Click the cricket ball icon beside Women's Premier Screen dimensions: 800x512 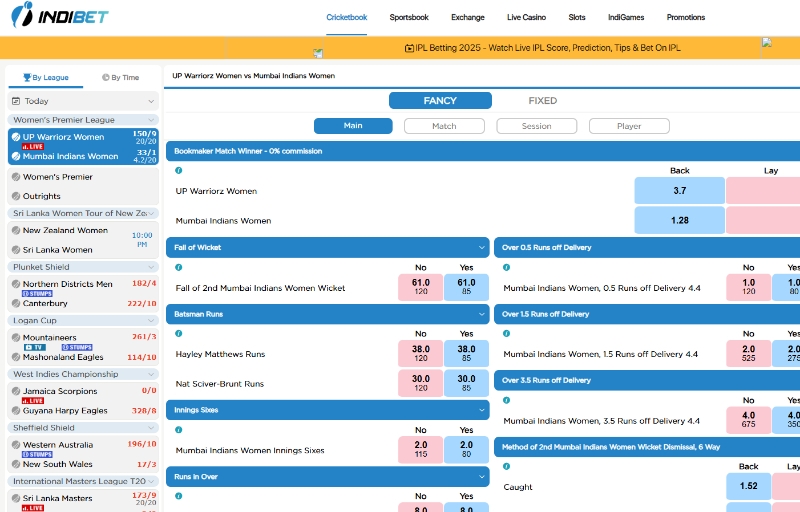16,177
